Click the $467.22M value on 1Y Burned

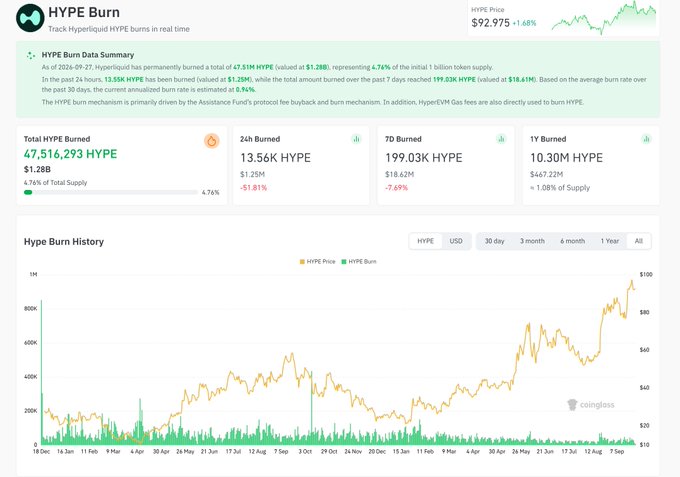(546, 175)
